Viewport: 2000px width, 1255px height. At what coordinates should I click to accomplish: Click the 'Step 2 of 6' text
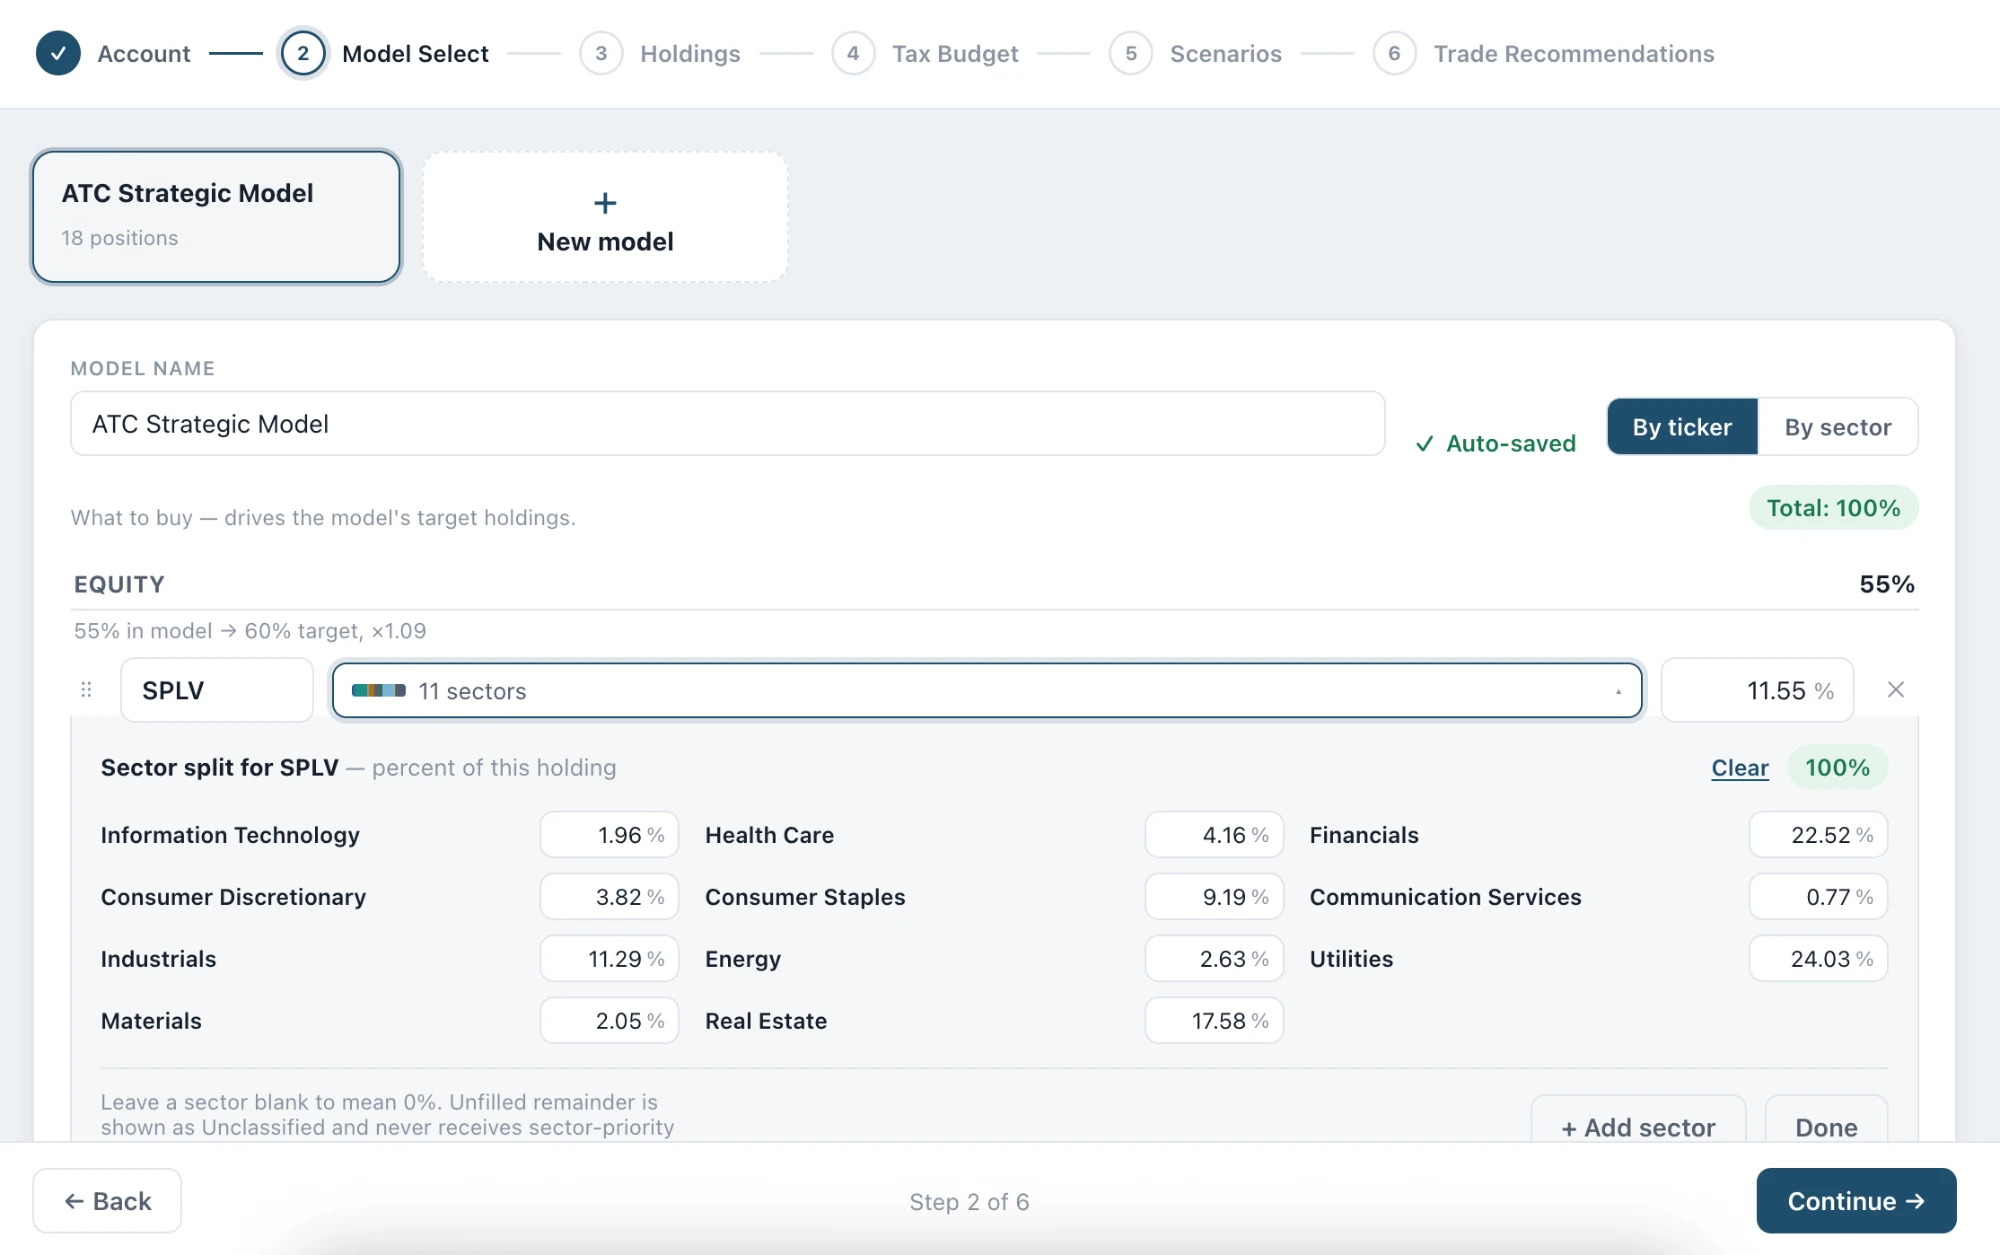(969, 1202)
